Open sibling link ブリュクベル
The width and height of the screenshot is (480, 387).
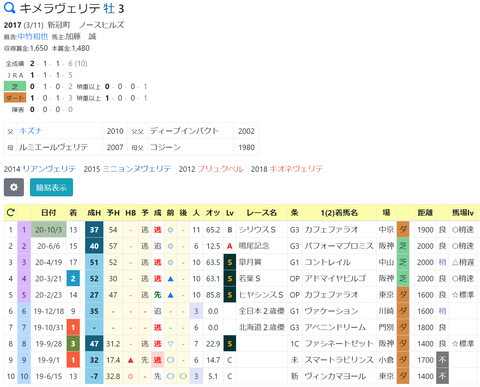[220, 169]
